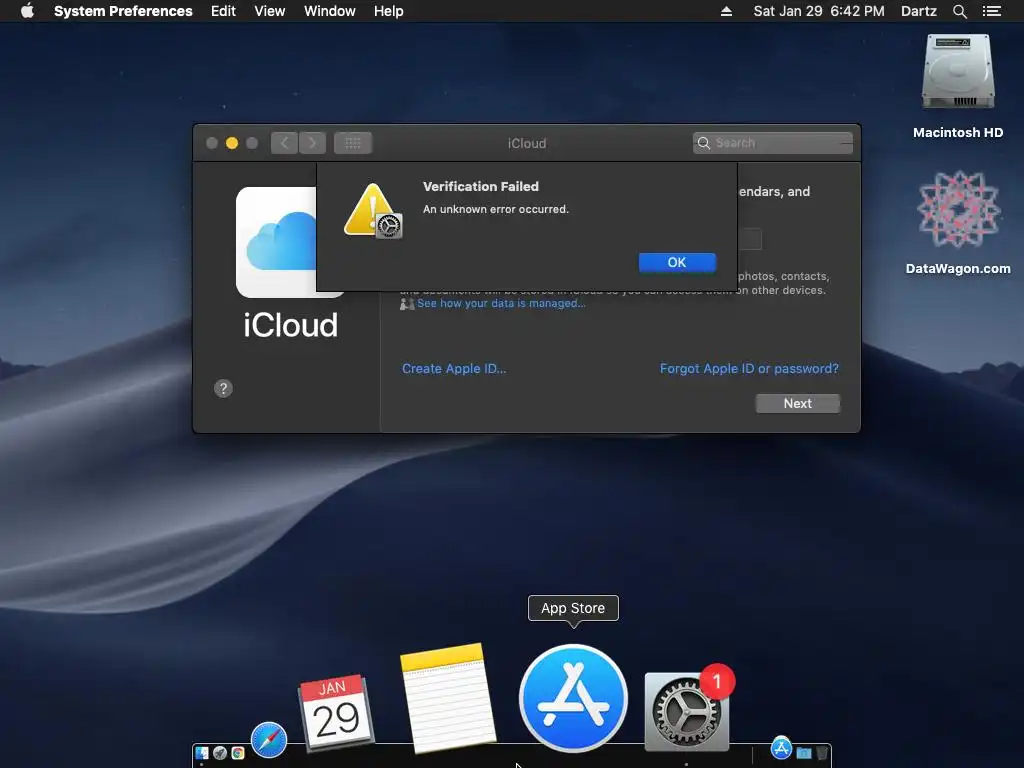The width and height of the screenshot is (1024, 768).
Task: Minimize the iCloud window yellow button
Action: [232, 143]
